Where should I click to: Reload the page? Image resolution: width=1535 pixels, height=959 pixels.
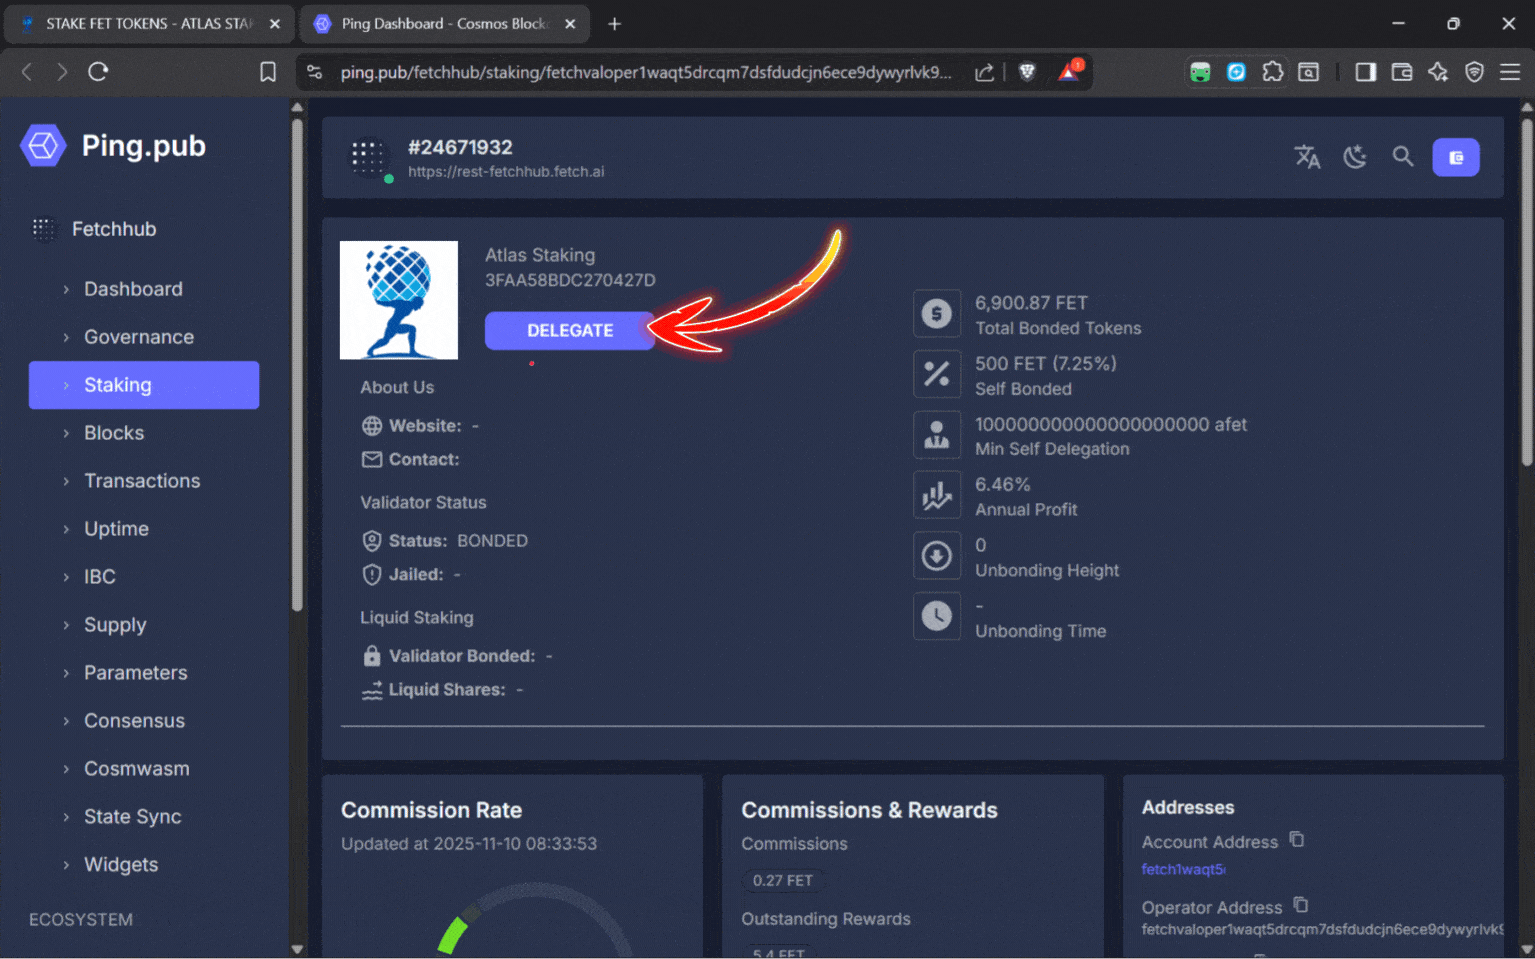(98, 72)
